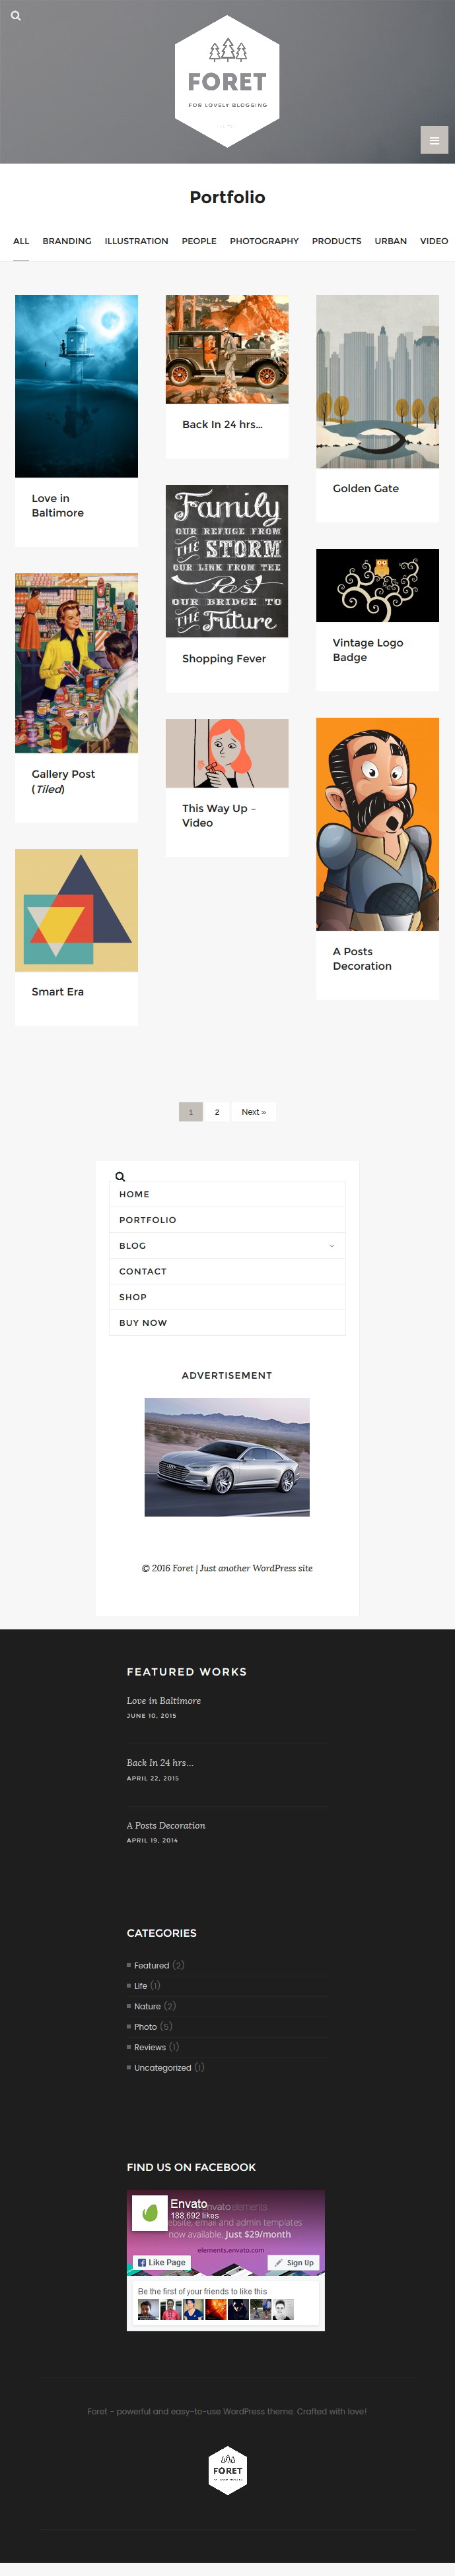Open the hamburger menu button in the header
Image resolution: width=455 pixels, height=2576 pixels.
click(x=434, y=140)
